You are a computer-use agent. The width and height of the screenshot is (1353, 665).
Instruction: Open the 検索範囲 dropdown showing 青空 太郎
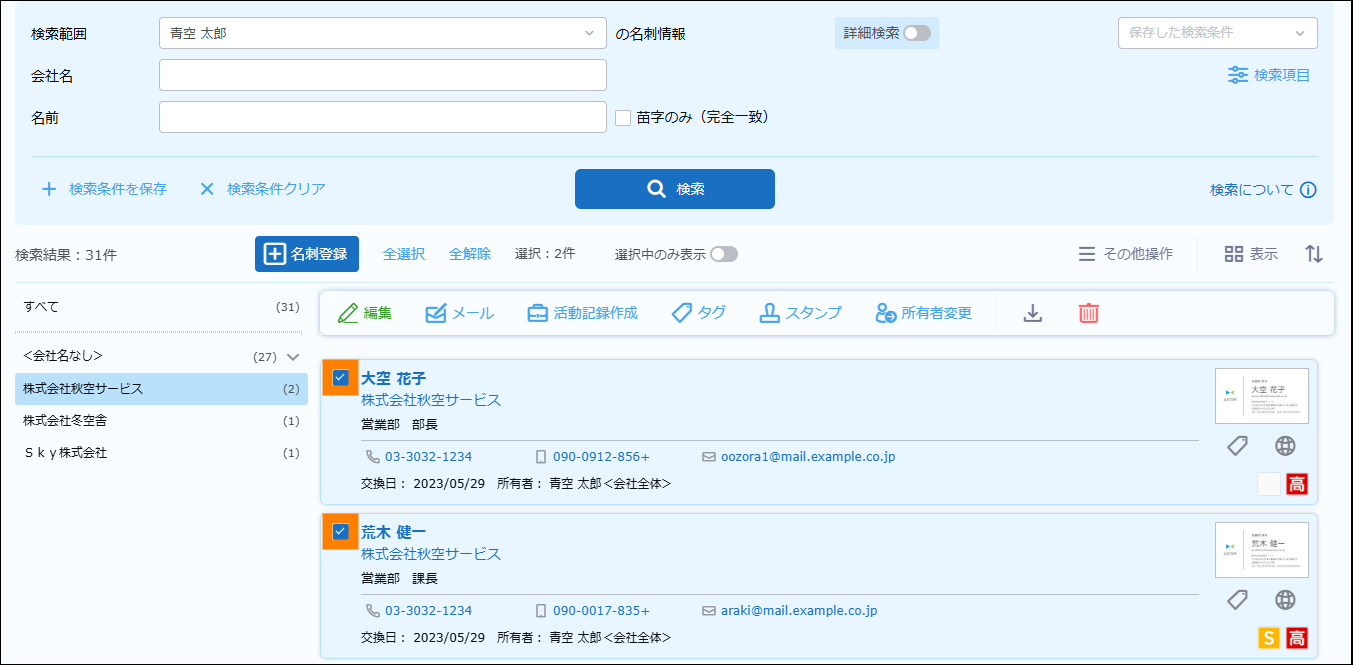tap(382, 33)
